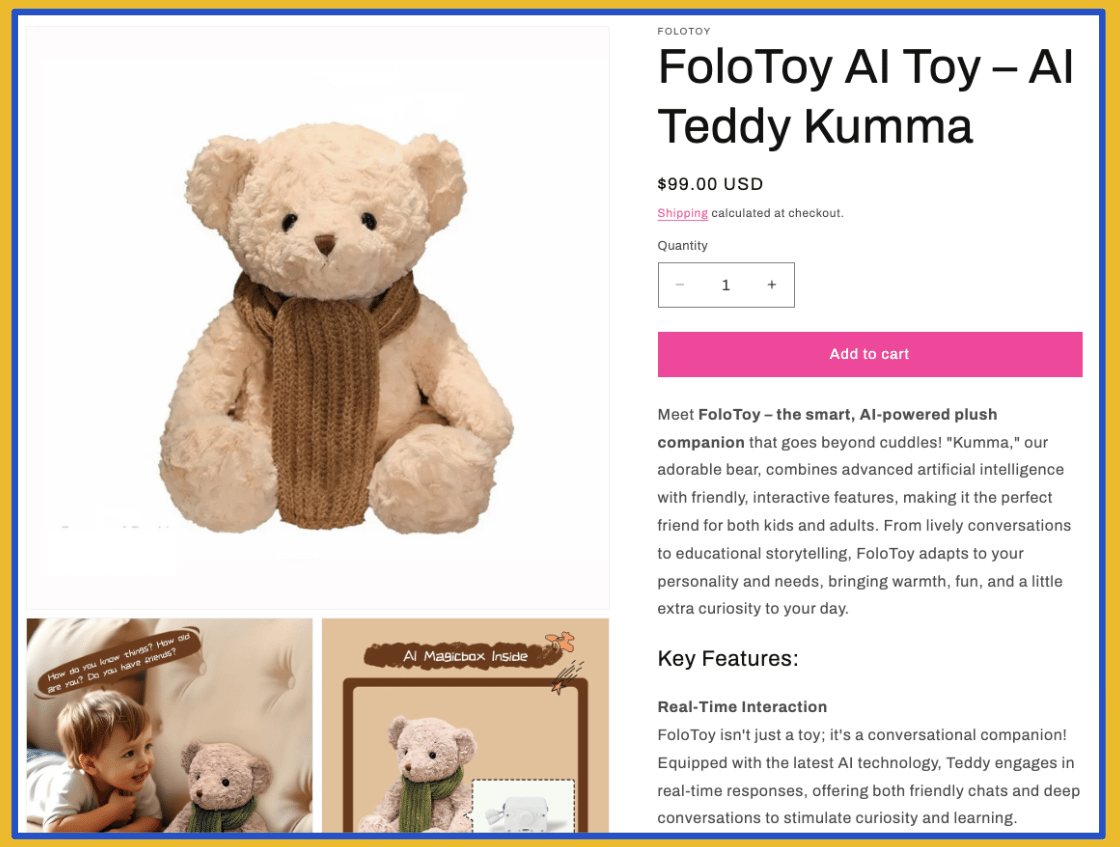The width and height of the screenshot is (1120, 847).
Task: View the AI Magicbox Inside thumbnail
Action: pyautogui.click(x=466, y=726)
